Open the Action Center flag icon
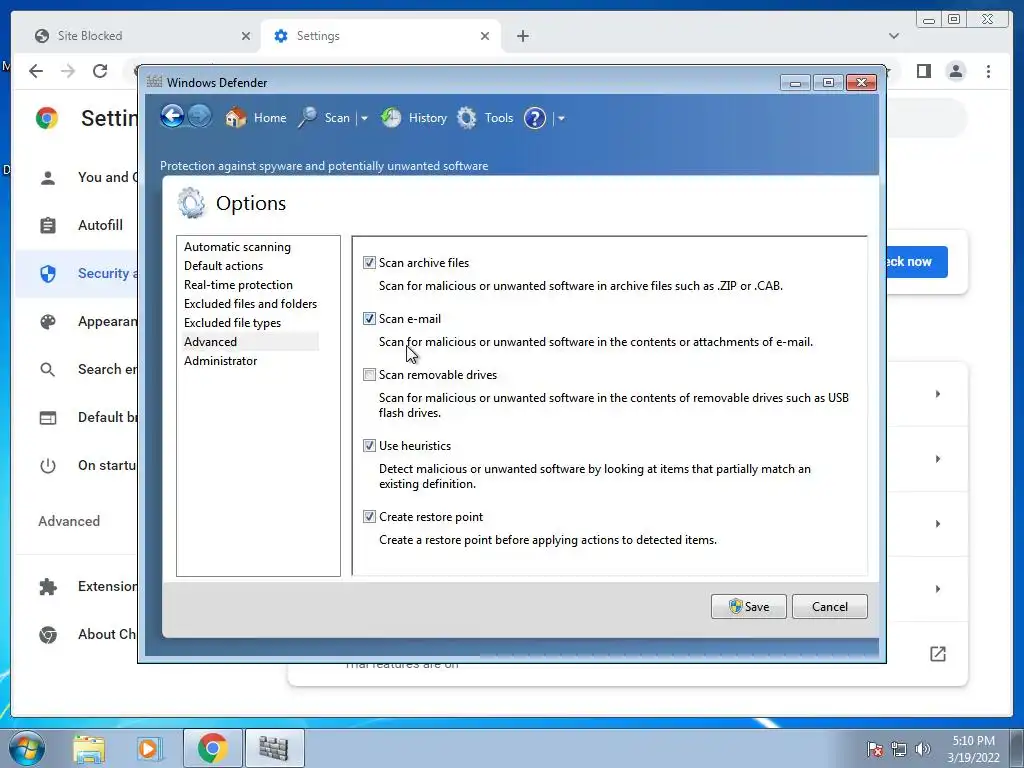1024x768 pixels. [875, 750]
